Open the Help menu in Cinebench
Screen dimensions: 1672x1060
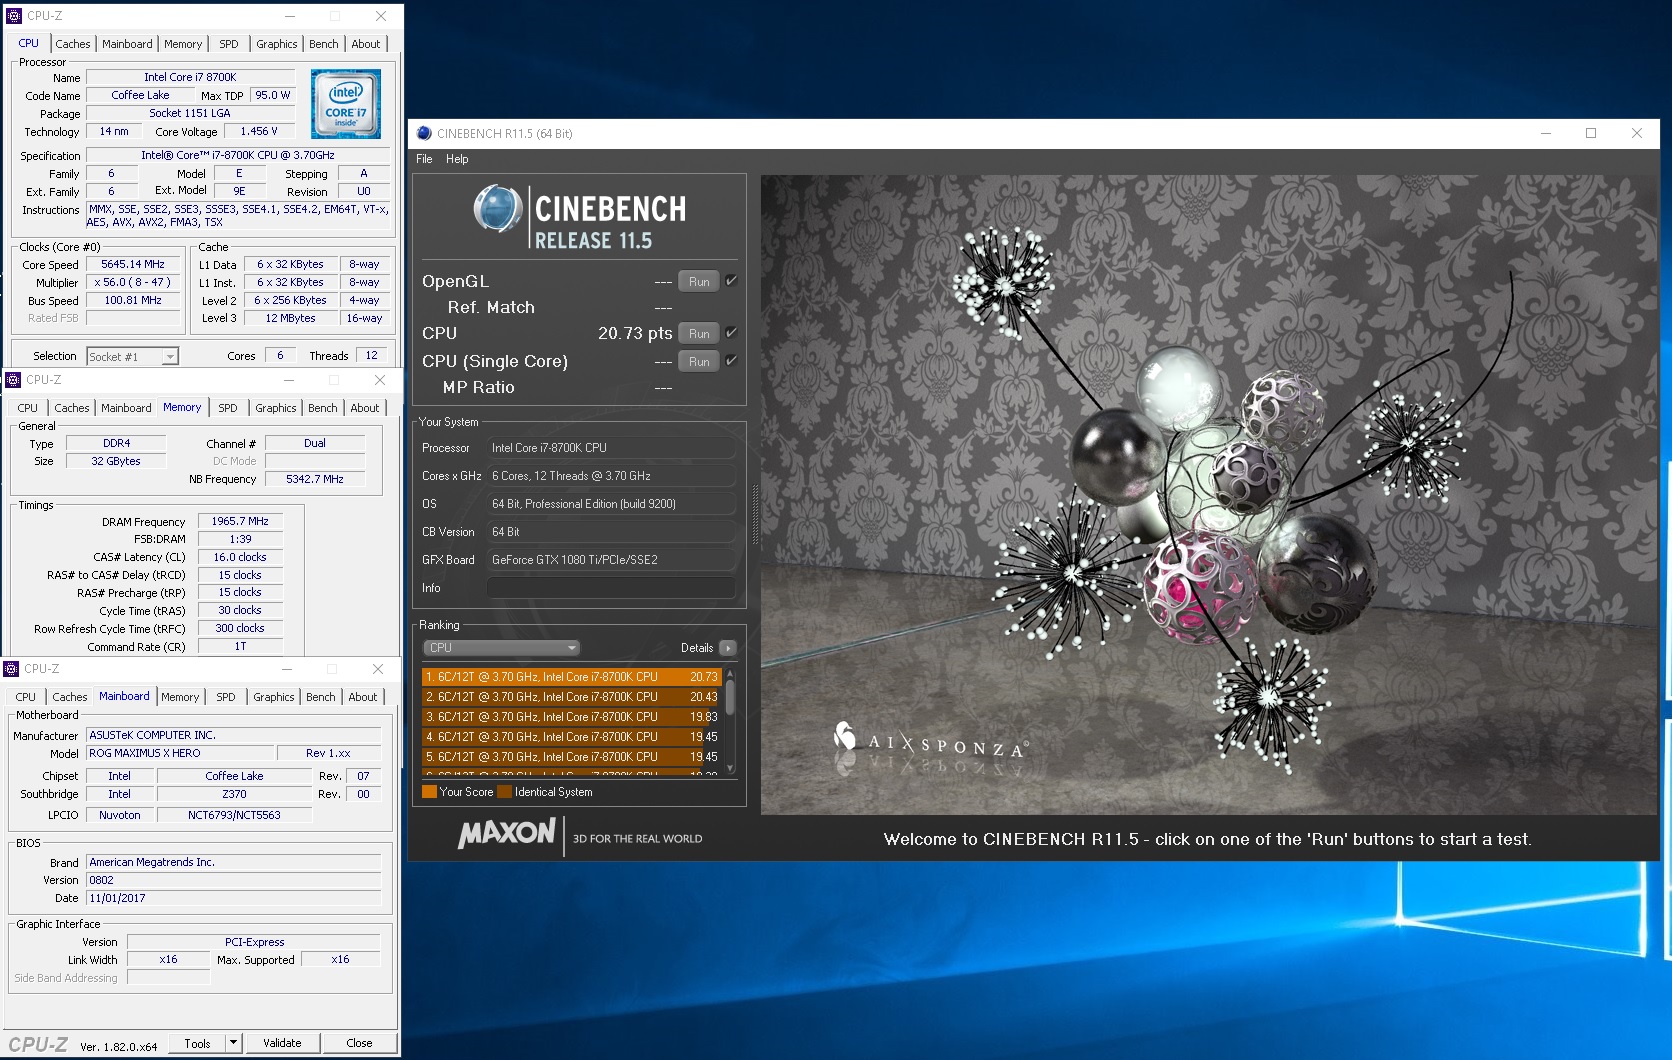pyautogui.click(x=457, y=159)
